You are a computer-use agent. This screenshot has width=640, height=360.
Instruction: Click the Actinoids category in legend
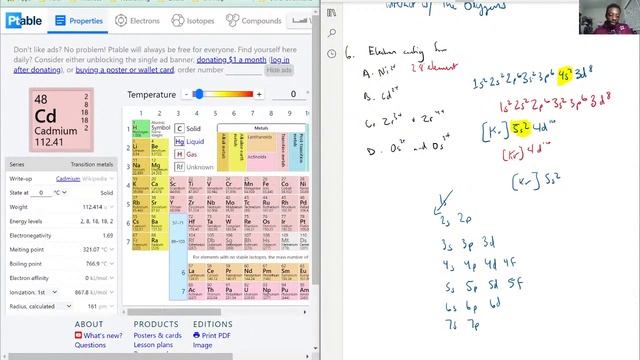click(260, 161)
